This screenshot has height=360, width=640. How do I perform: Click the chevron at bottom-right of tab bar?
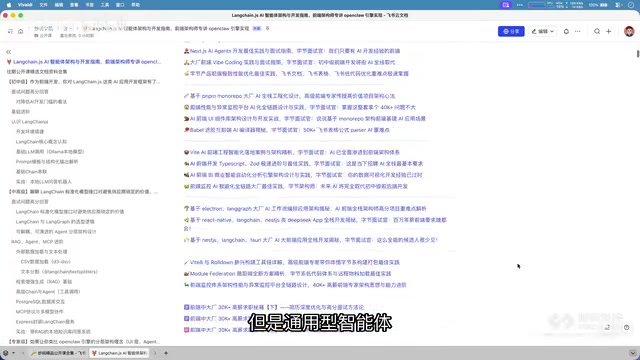633,353
